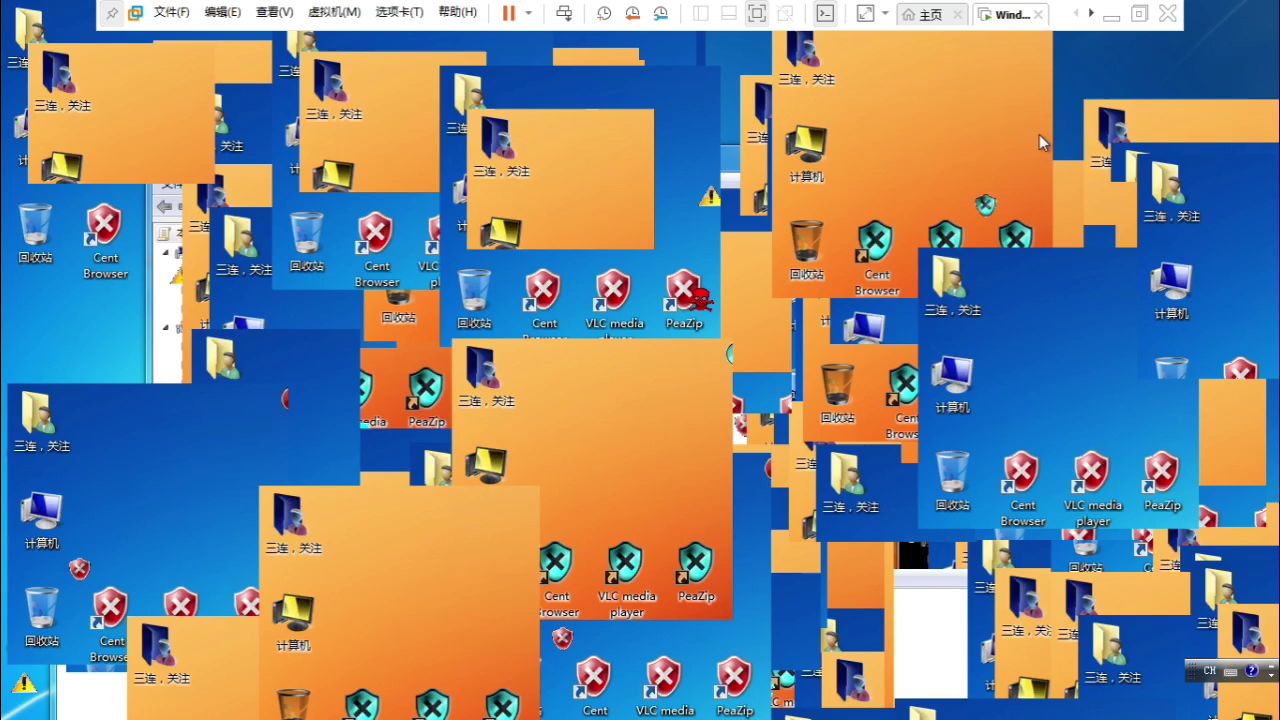Send Ctrl+Alt+Del to the guest

pos(565,13)
